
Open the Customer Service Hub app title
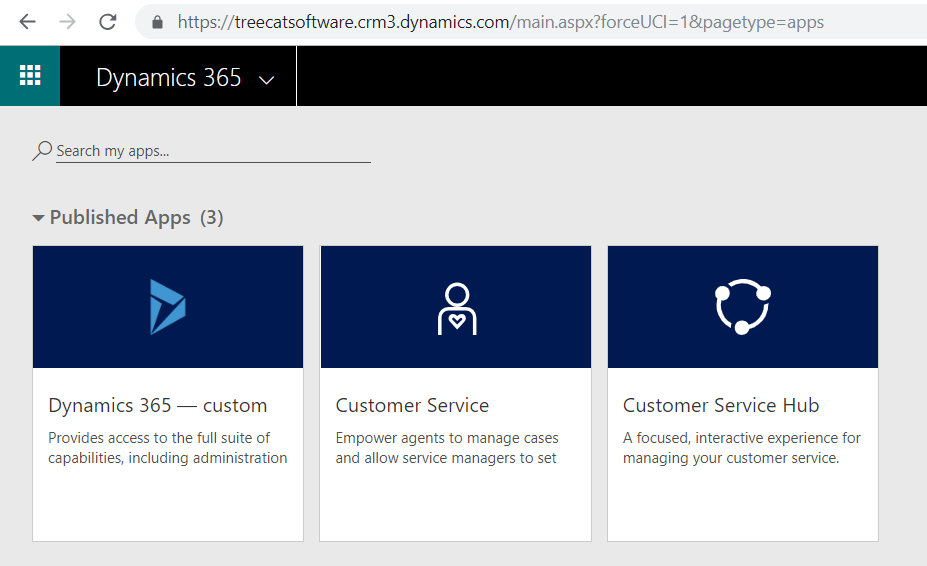point(721,405)
